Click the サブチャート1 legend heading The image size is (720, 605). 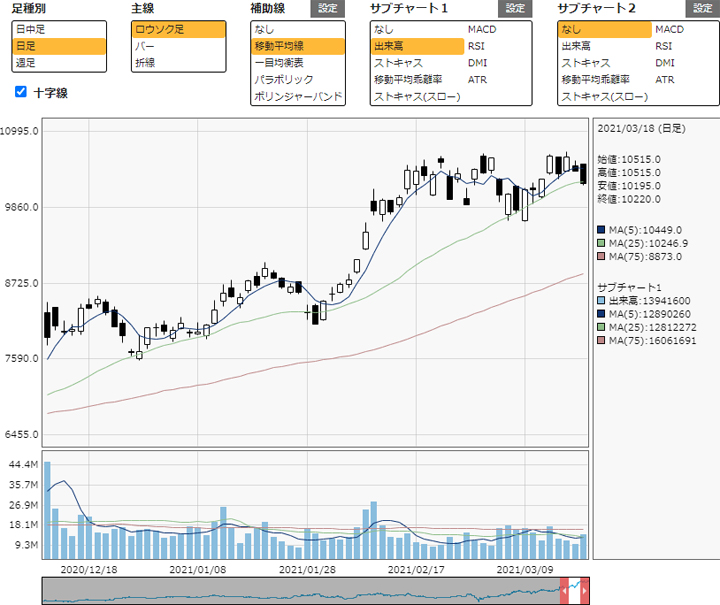(629, 287)
